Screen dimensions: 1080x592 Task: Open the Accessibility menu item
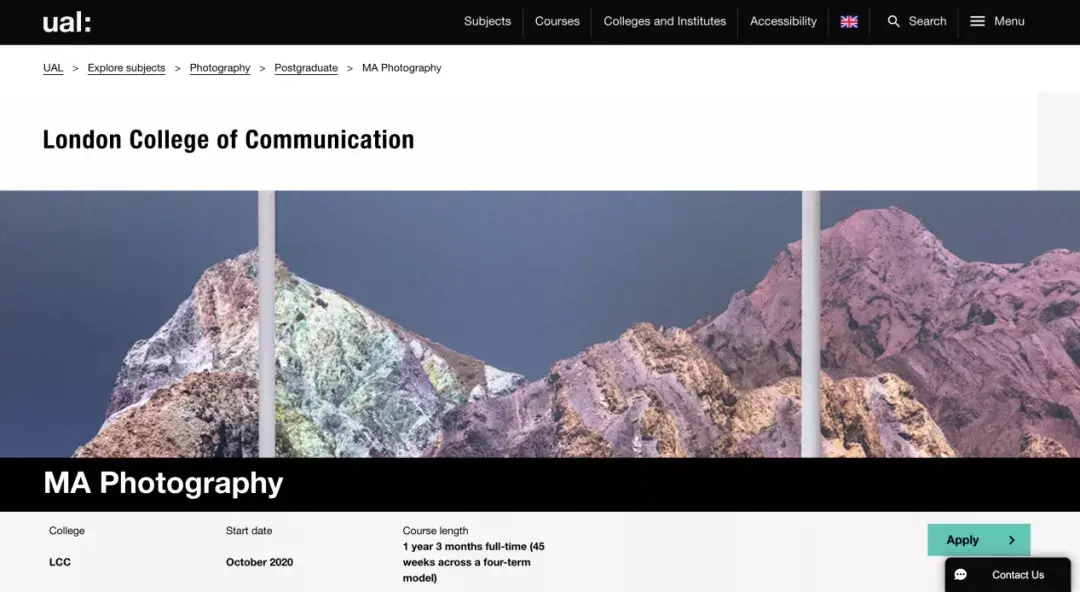point(783,21)
